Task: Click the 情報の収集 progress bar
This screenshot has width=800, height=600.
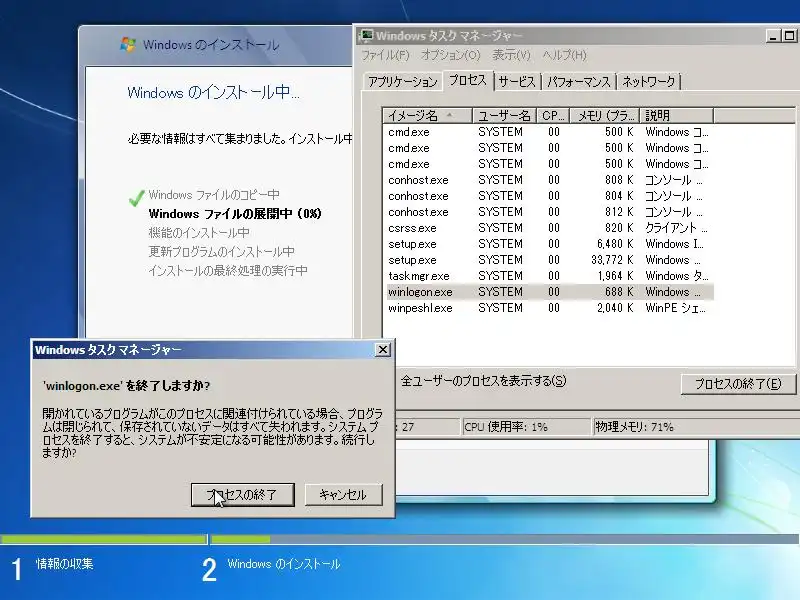Action: pyautogui.click(x=103, y=539)
